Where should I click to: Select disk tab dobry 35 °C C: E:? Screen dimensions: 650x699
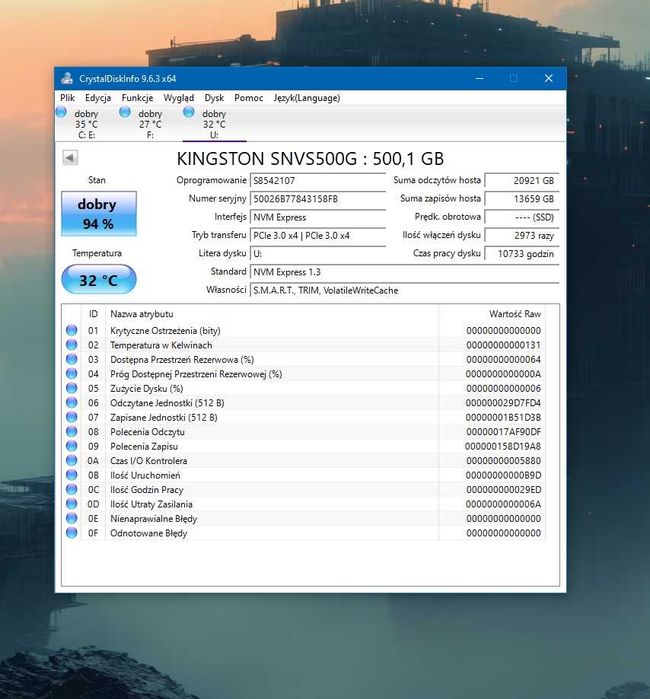[x=86, y=124]
